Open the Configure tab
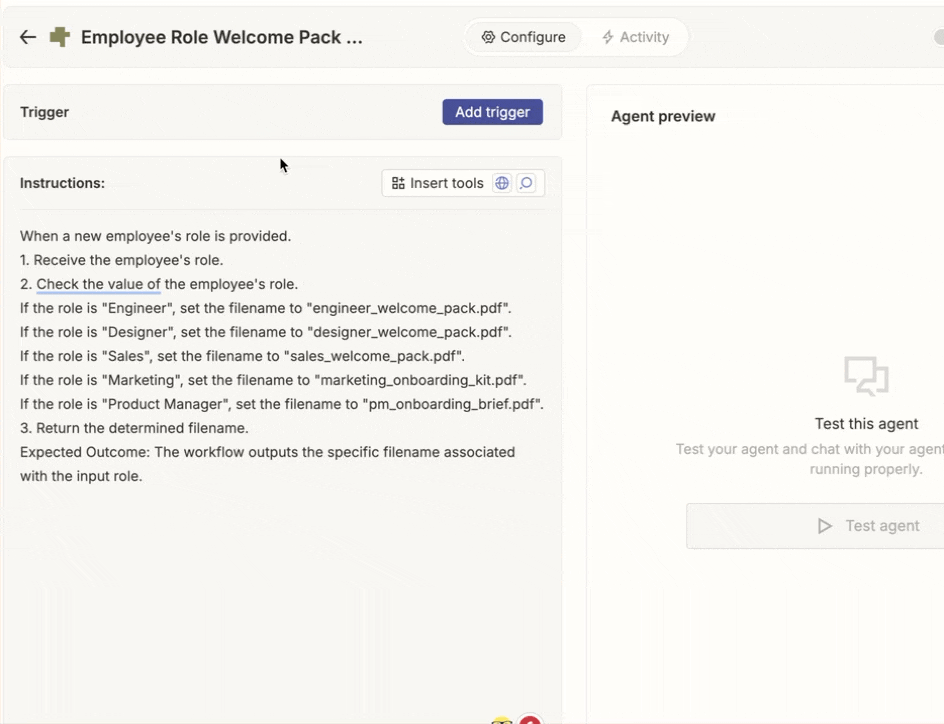The height and width of the screenshot is (724, 944). (523, 37)
